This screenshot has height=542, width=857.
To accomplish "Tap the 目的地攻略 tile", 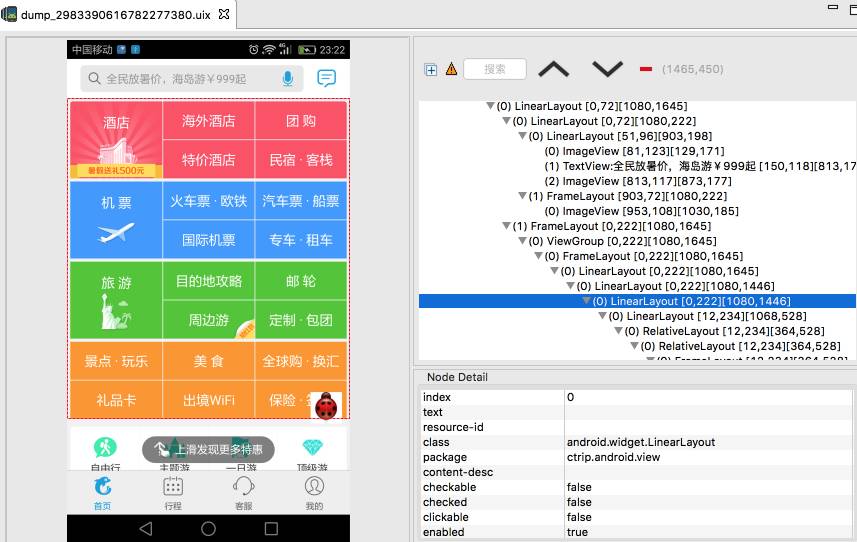I will pos(209,280).
